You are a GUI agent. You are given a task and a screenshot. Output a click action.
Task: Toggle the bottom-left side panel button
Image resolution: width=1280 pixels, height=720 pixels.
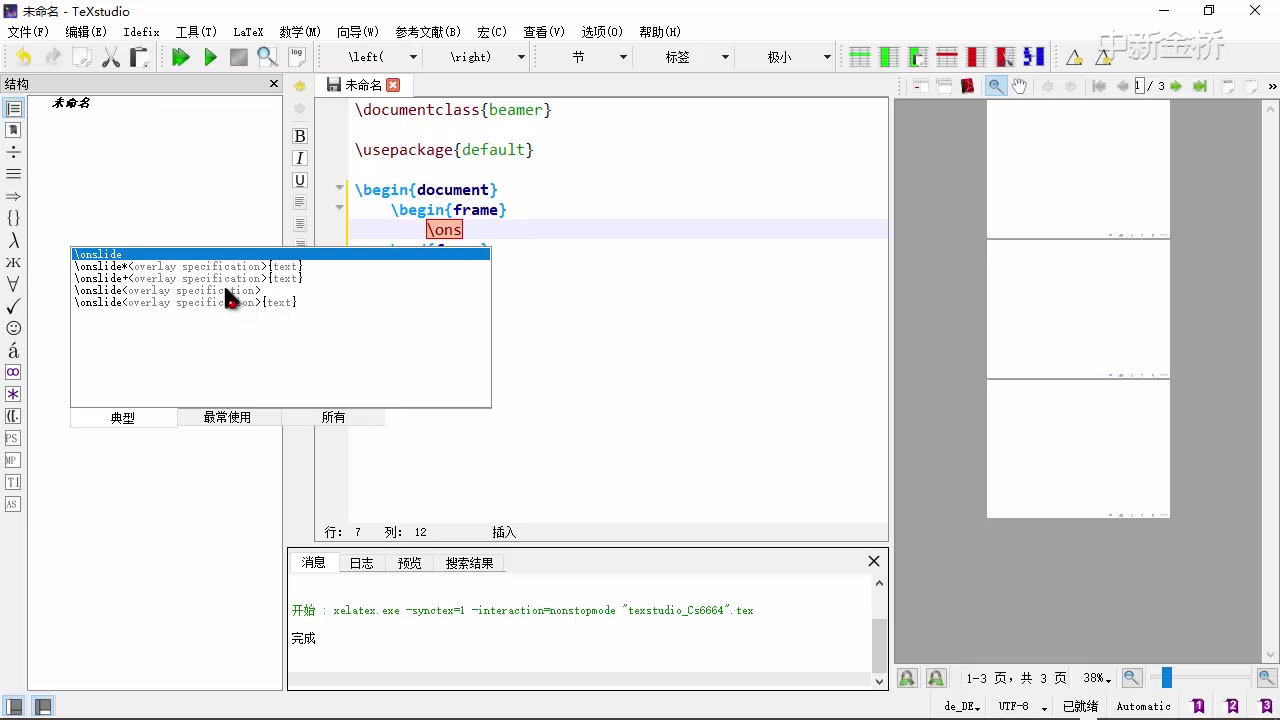tap(15, 707)
